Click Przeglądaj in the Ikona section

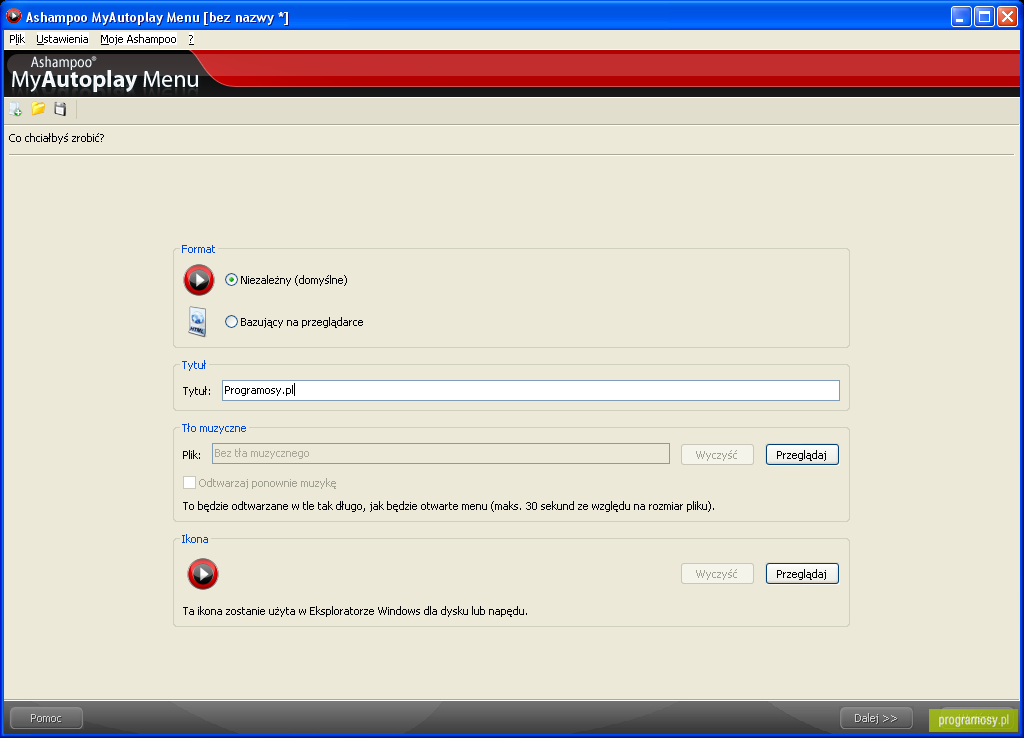[802, 573]
